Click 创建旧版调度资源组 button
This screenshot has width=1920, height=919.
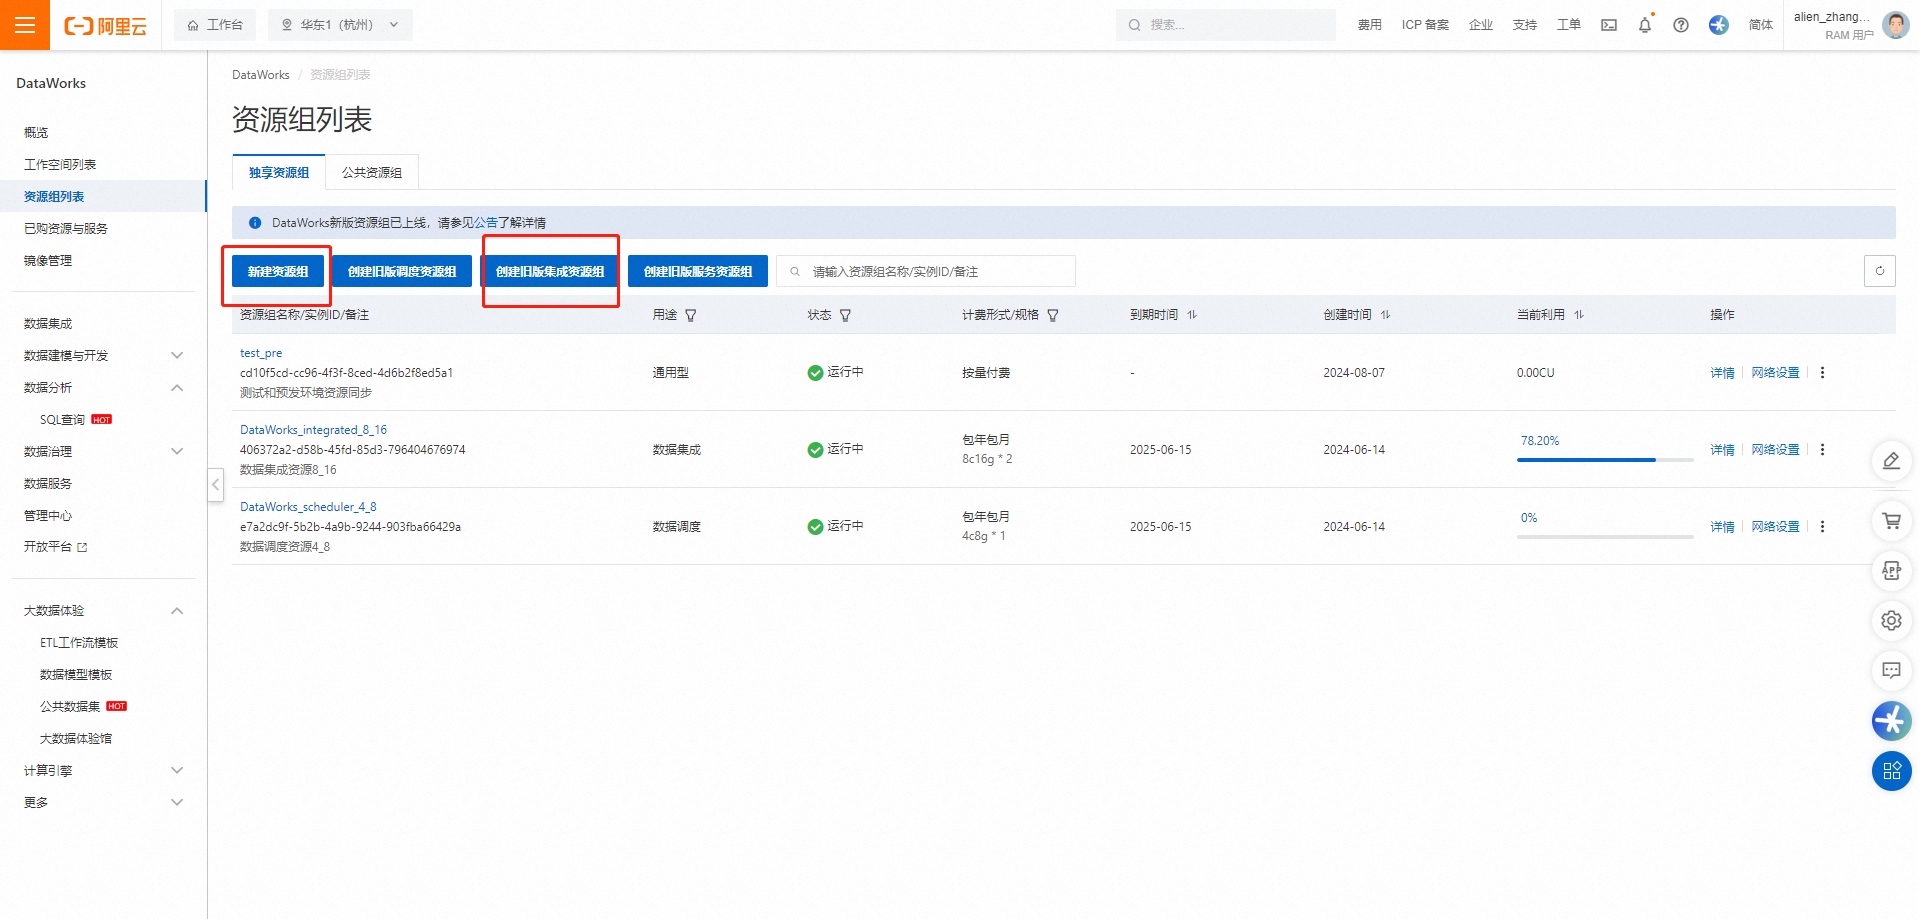tap(402, 271)
